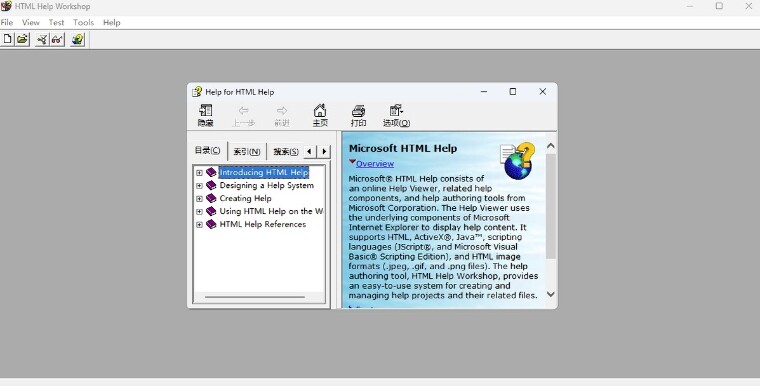The width and height of the screenshot is (760, 386).
Task: Select the Introducing HTML Help topic
Action: (x=264, y=172)
